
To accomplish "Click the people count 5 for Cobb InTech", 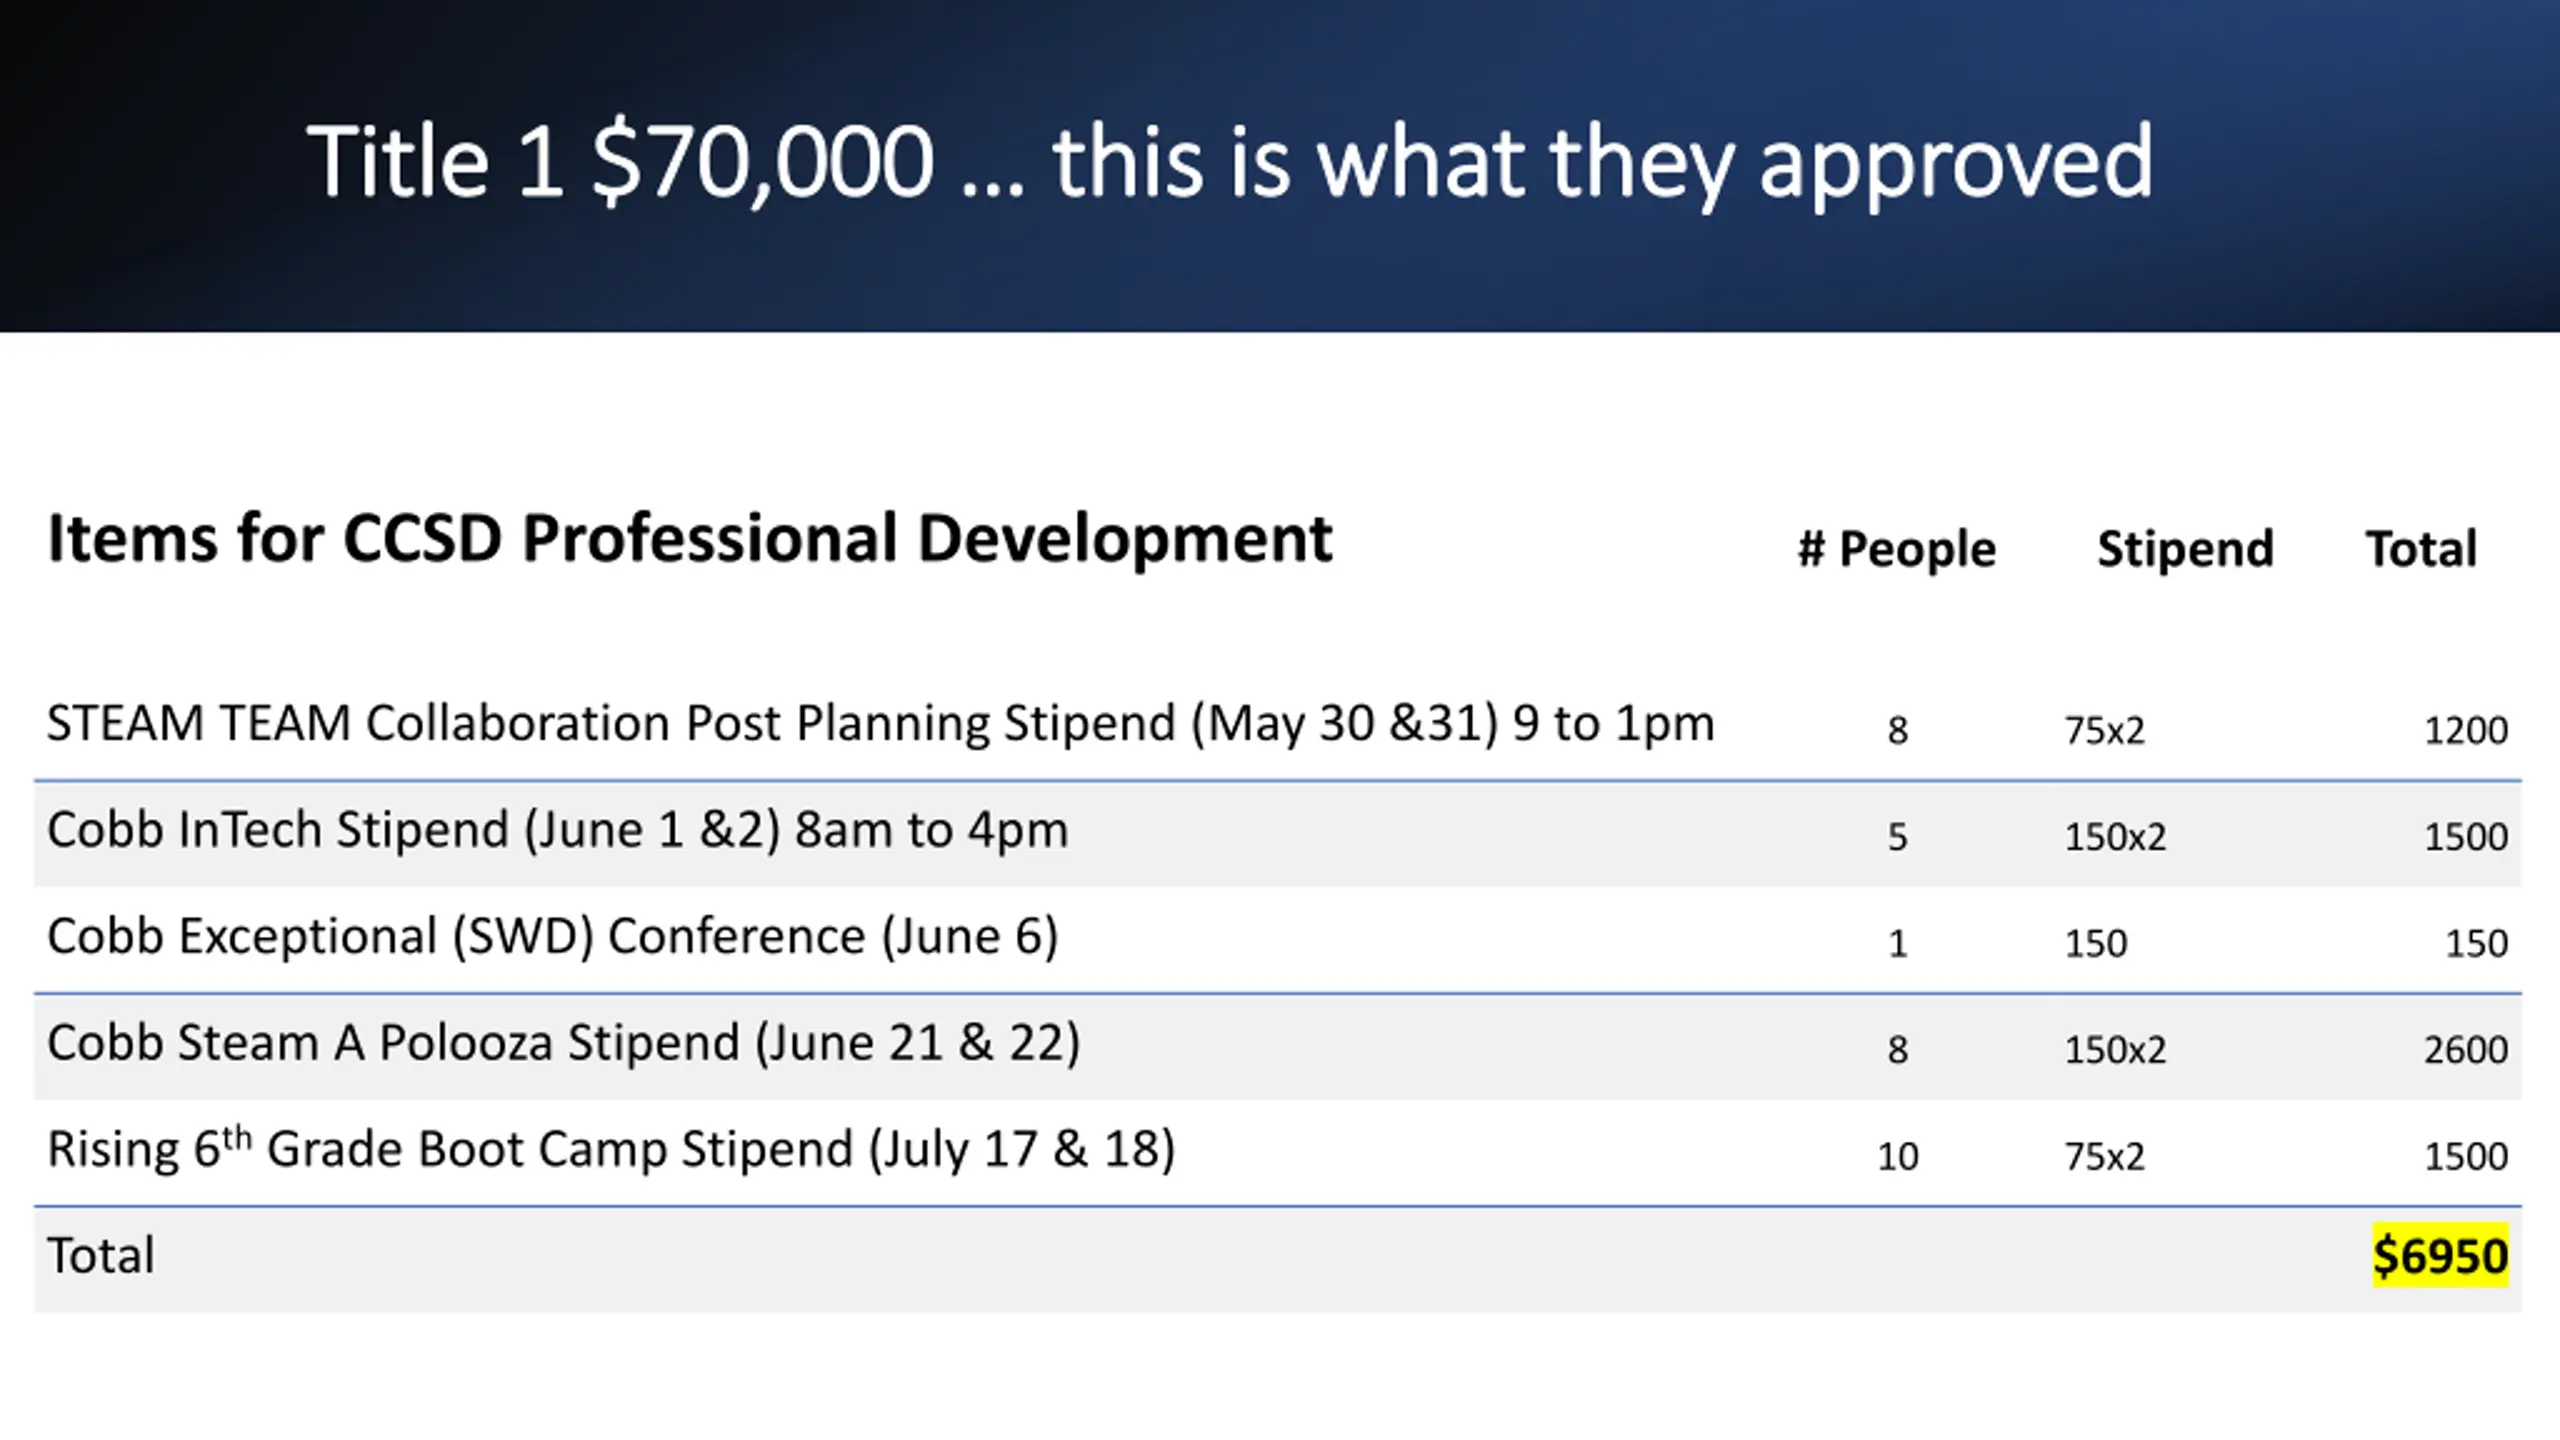I will [x=1897, y=837].
